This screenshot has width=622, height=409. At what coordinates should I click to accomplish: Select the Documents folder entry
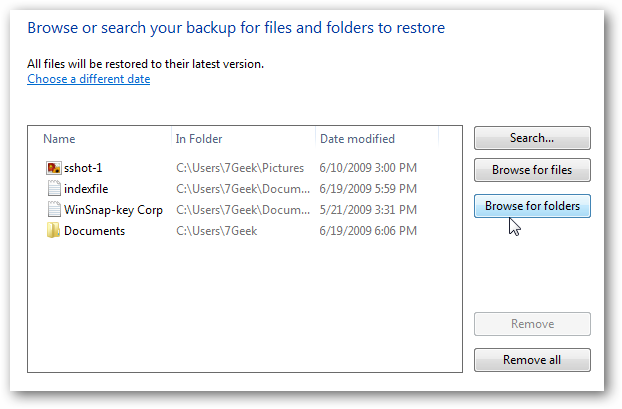click(94, 231)
